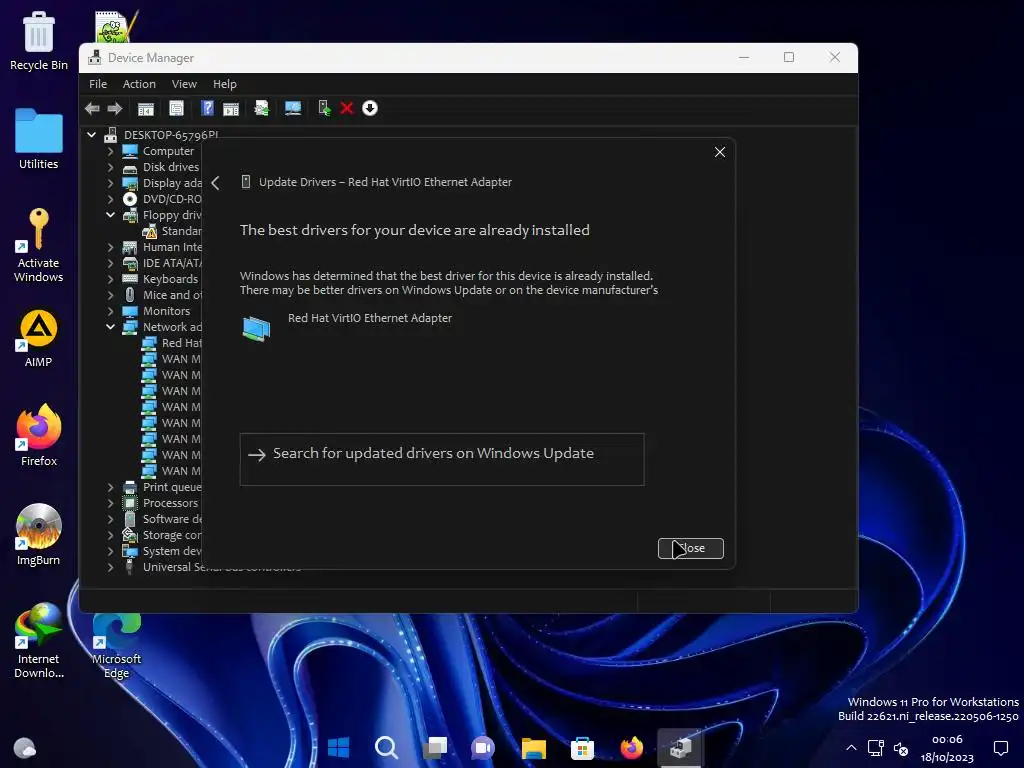Select the Software devices tree item
This screenshot has height=768, width=1024.
[x=172, y=519]
